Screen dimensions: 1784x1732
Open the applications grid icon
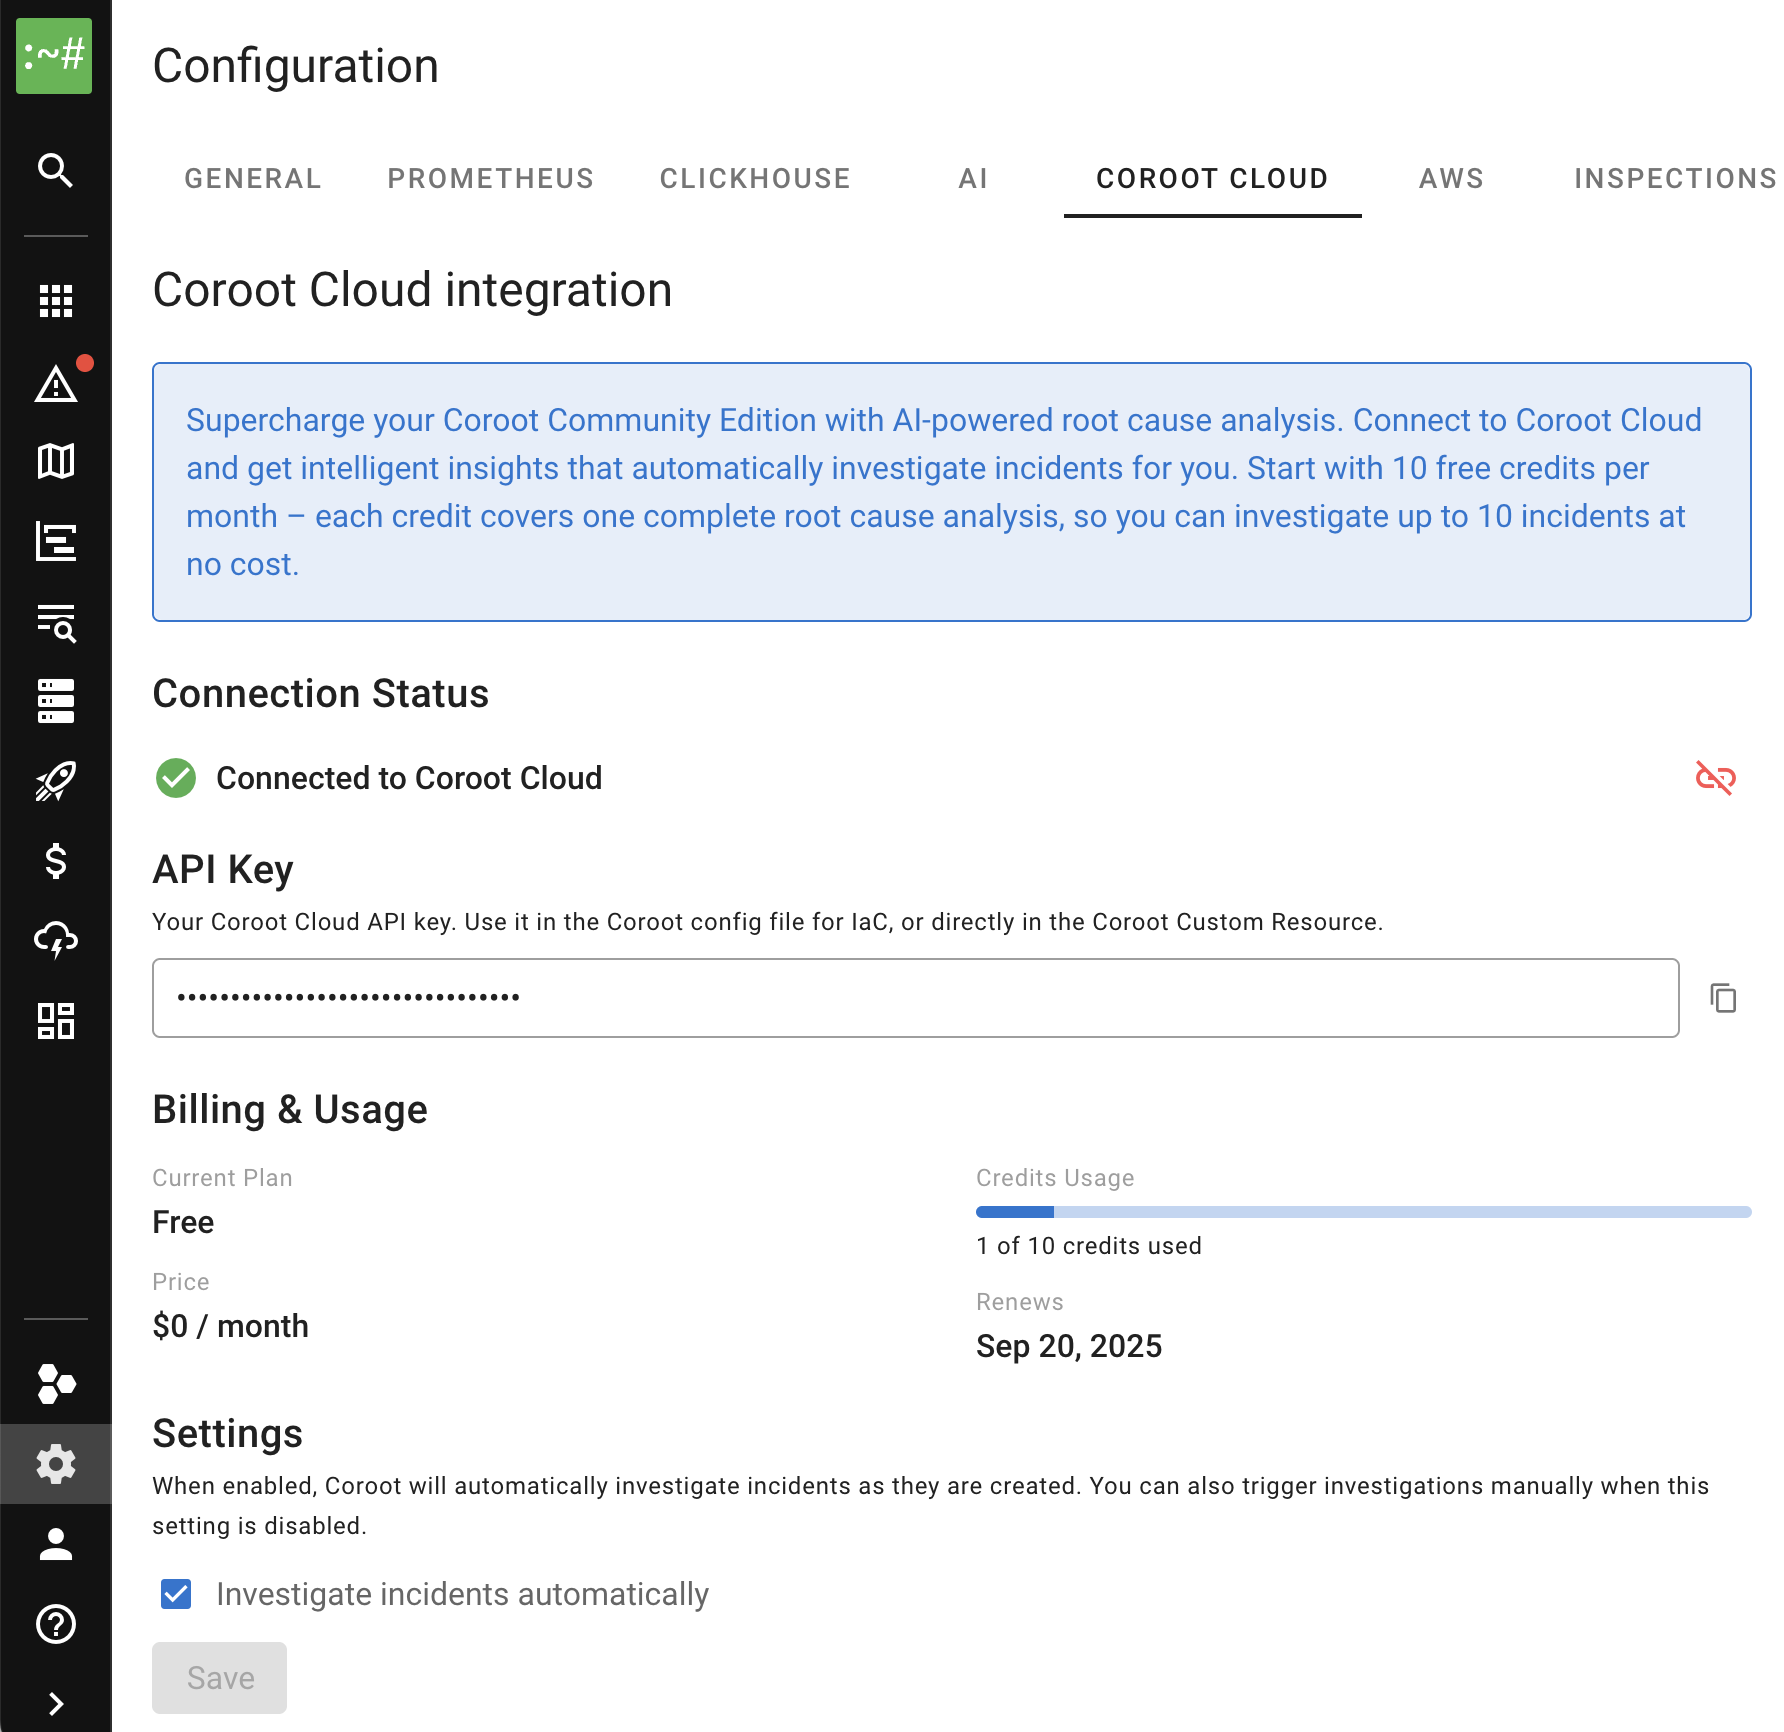tap(56, 300)
